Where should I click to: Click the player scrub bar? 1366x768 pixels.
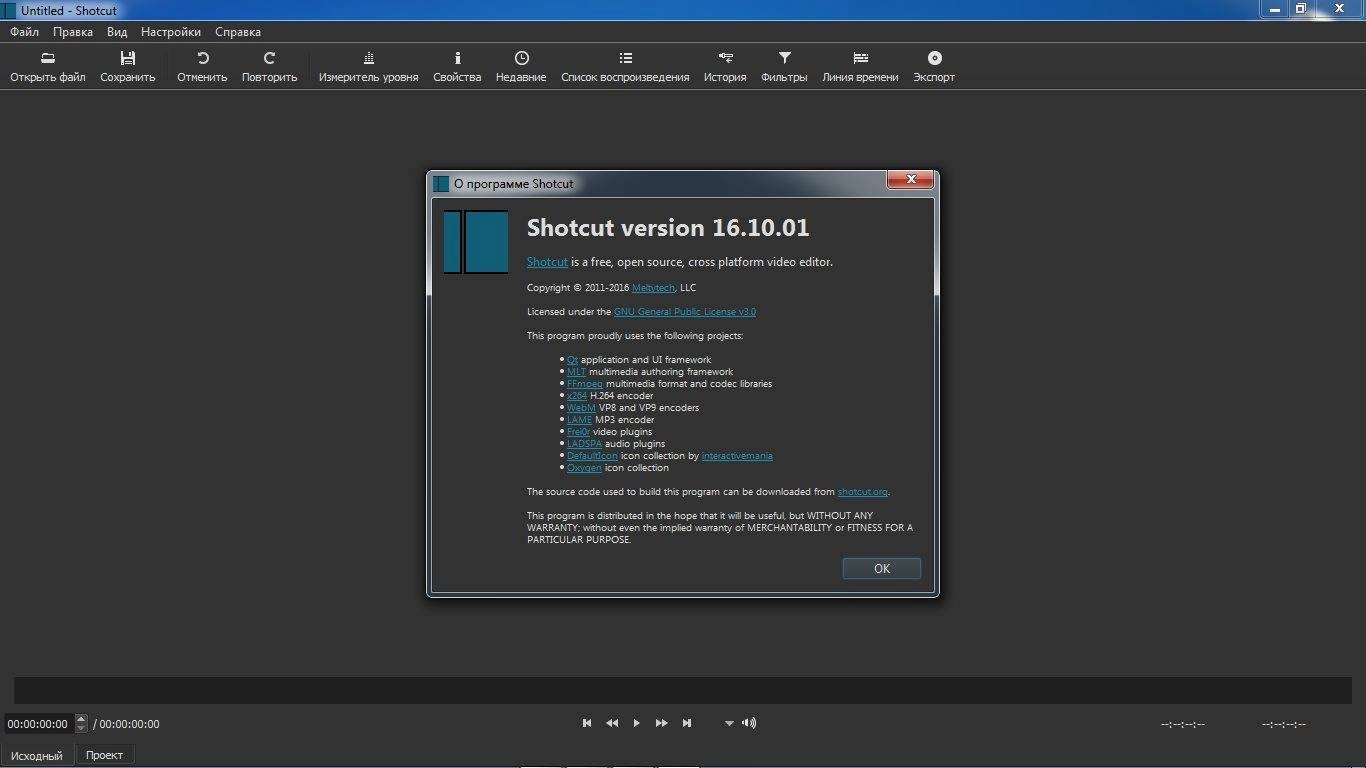pos(683,690)
